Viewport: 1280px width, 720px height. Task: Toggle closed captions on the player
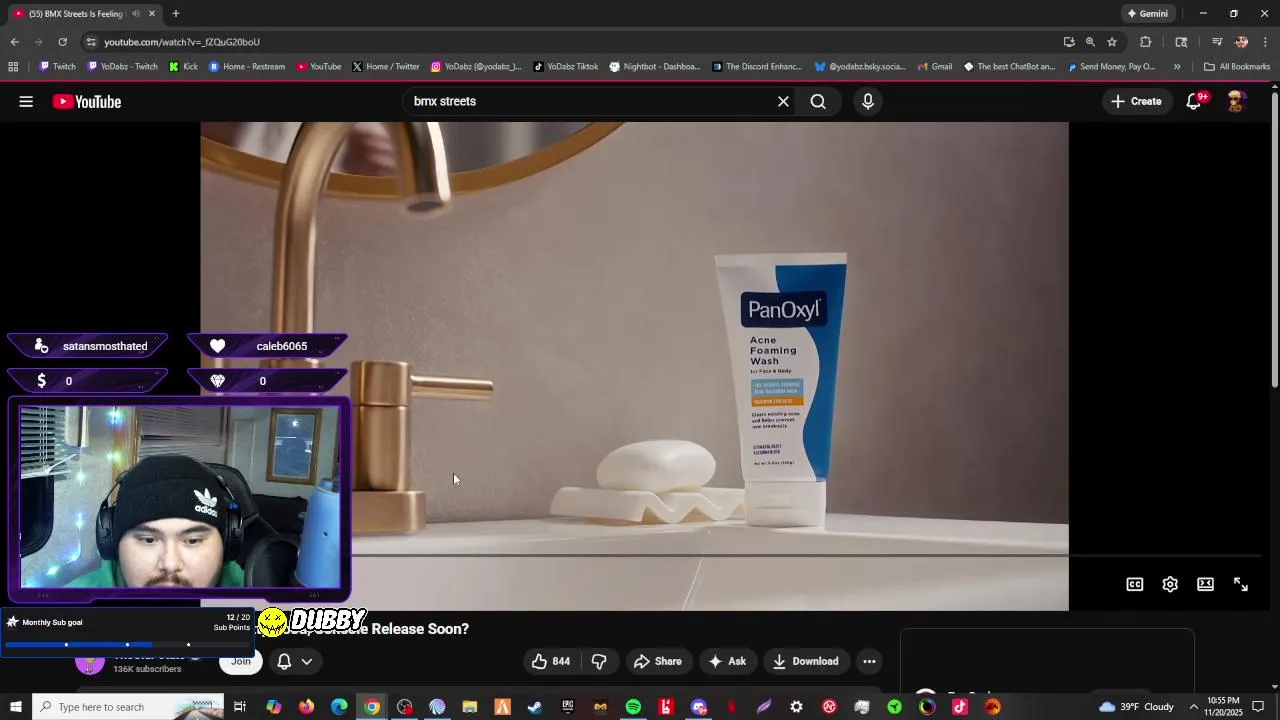1135,584
